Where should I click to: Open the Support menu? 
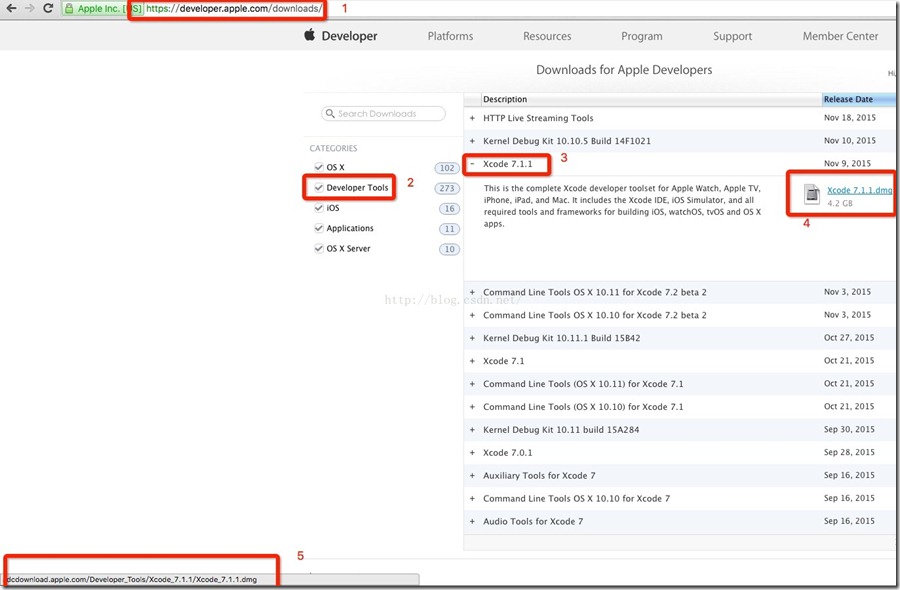(x=732, y=36)
